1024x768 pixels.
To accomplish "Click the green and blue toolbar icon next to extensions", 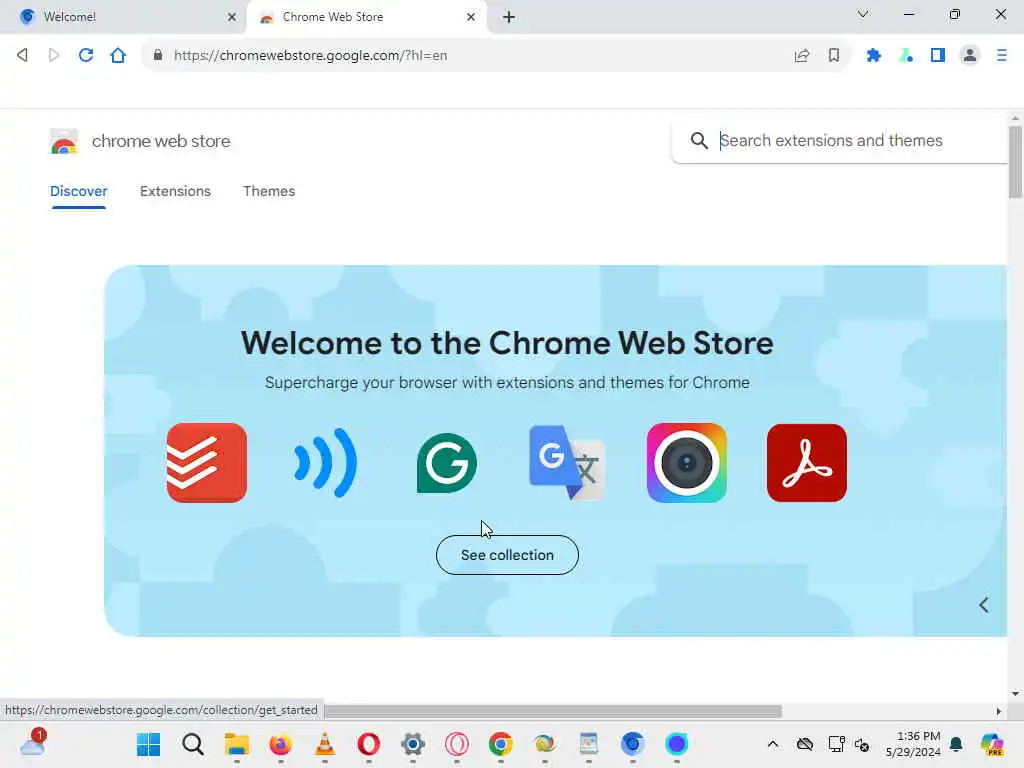I will click(906, 56).
